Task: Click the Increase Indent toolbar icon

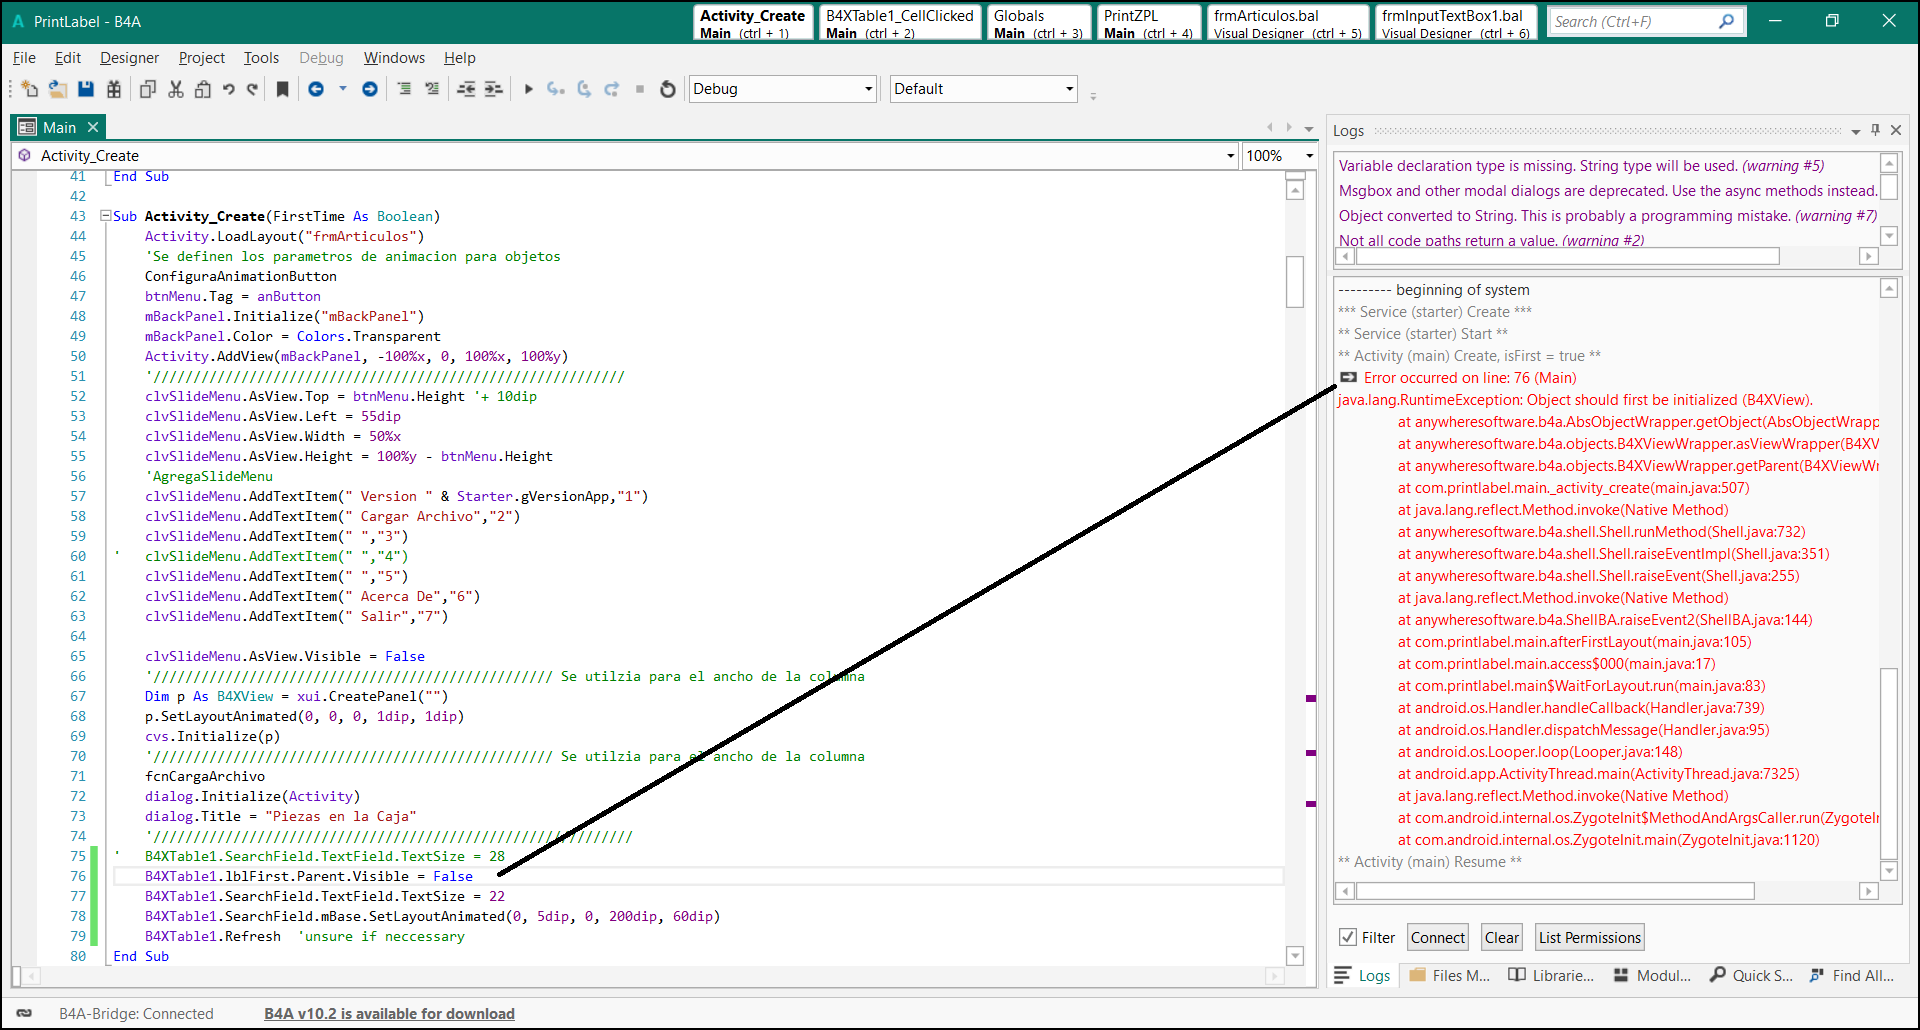Action: pos(494,89)
